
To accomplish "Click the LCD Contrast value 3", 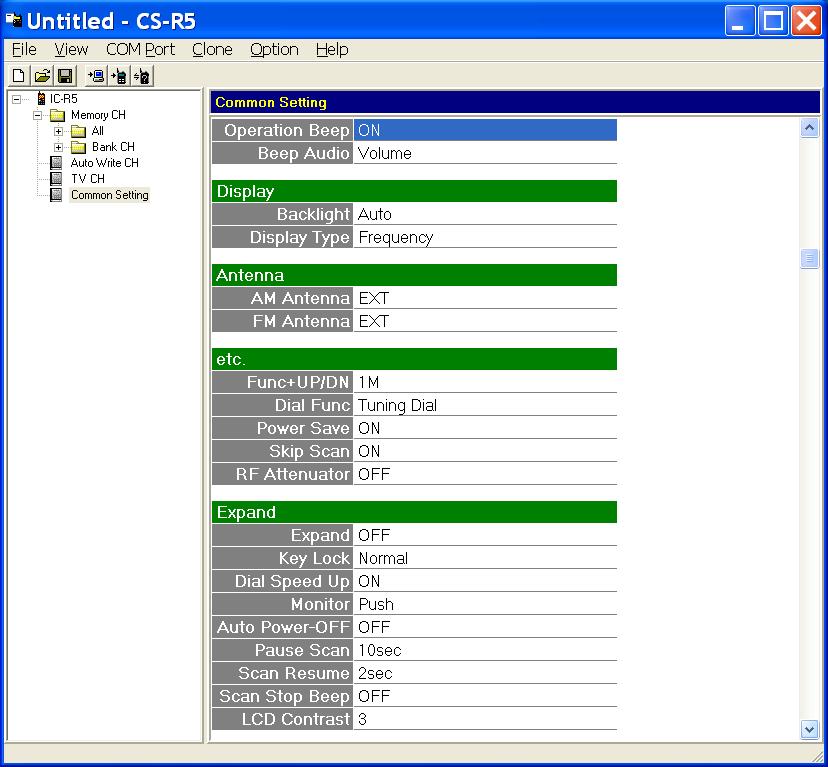I will point(485,719).
